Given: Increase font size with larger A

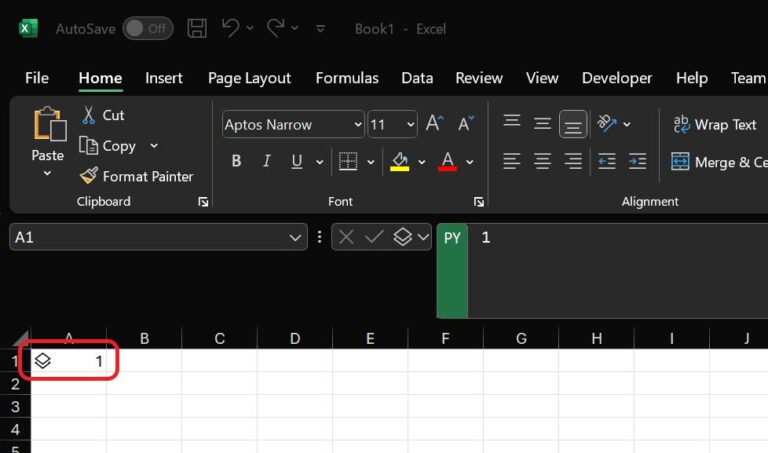Looking at the screenshot, I should tap(434, 123).
